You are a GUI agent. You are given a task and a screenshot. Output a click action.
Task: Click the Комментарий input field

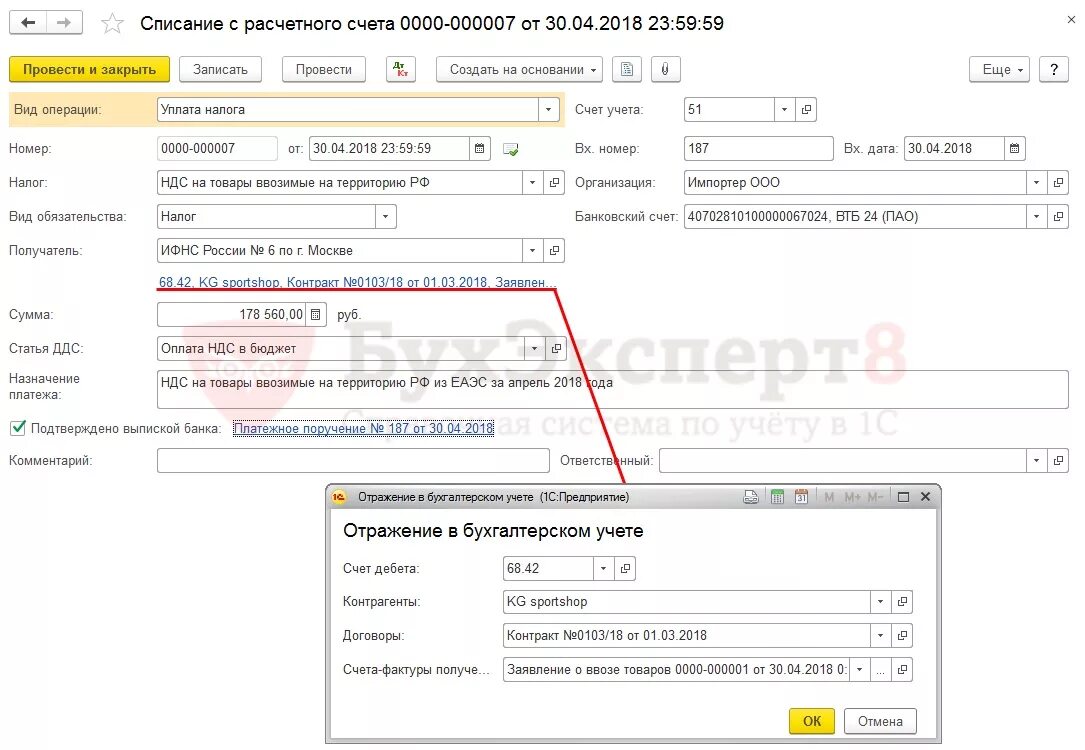(353, 460)
